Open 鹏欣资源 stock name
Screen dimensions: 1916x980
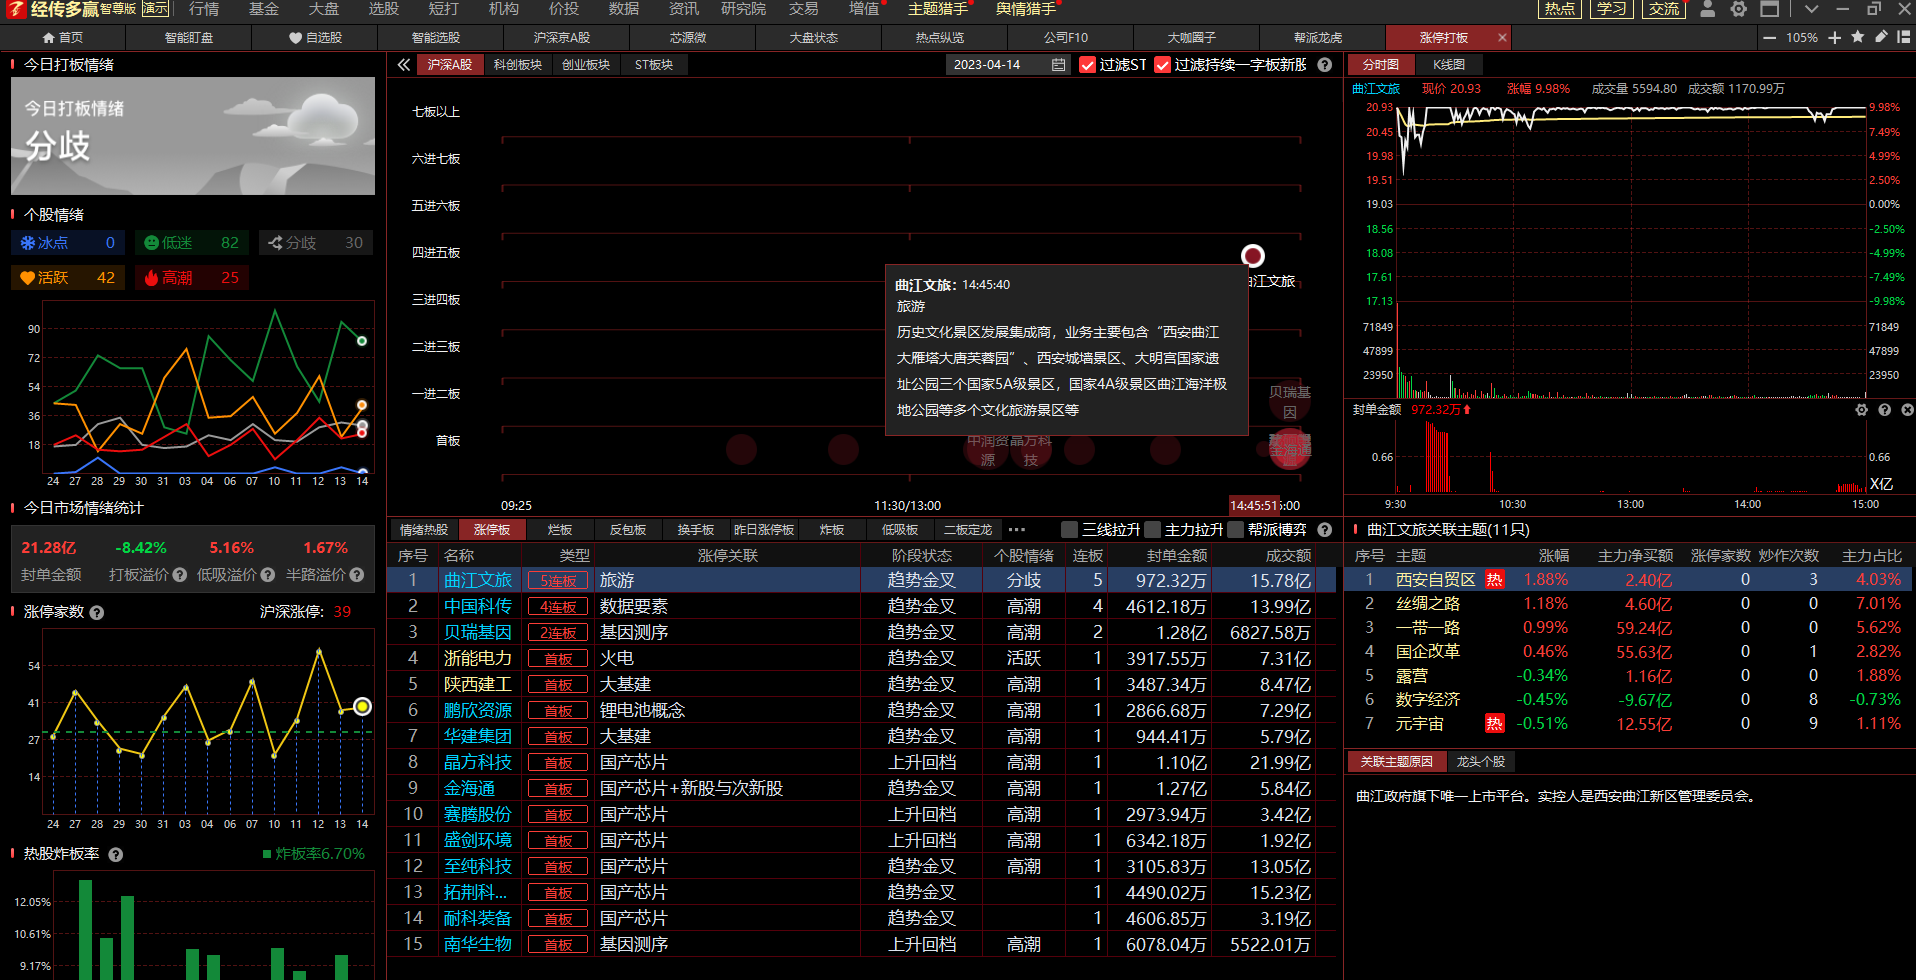point(478,710)
